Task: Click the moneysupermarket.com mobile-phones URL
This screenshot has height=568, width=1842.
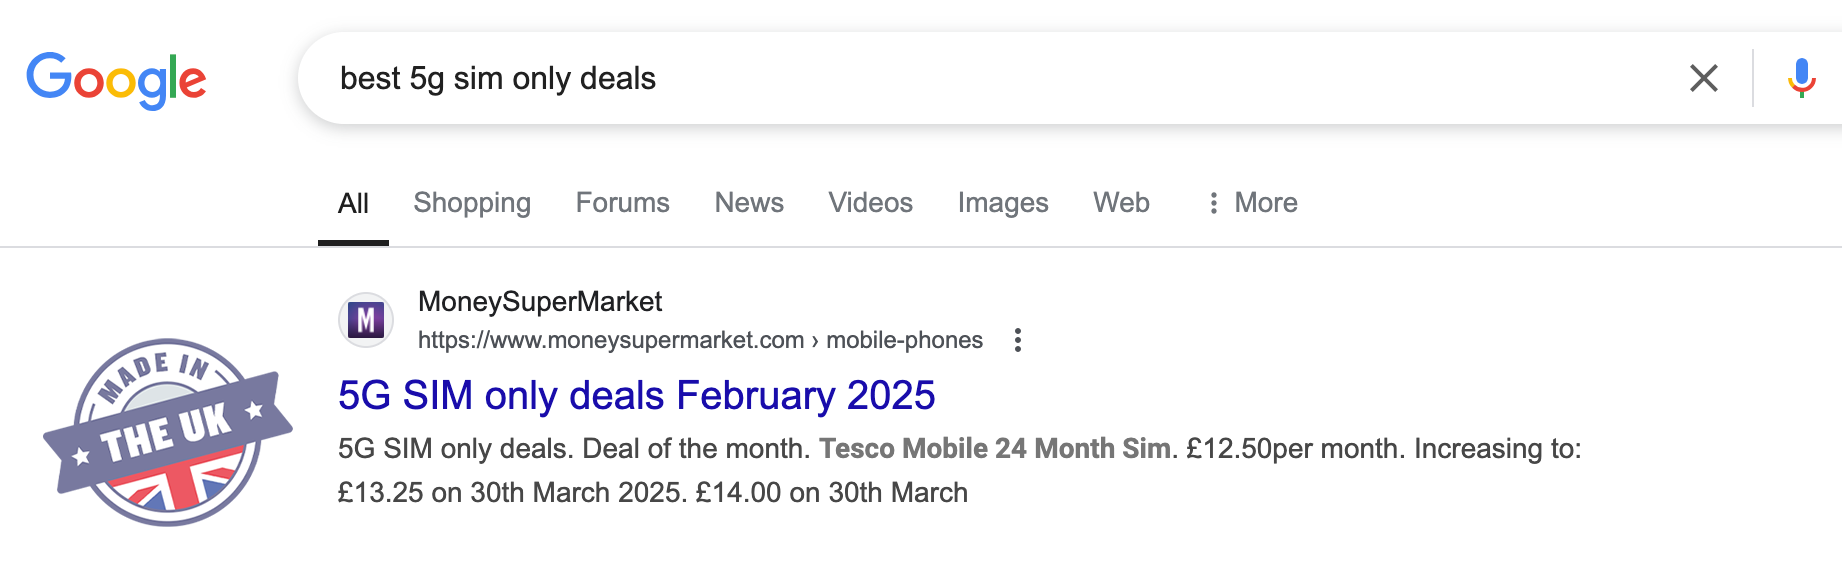Action: [700, 340]
